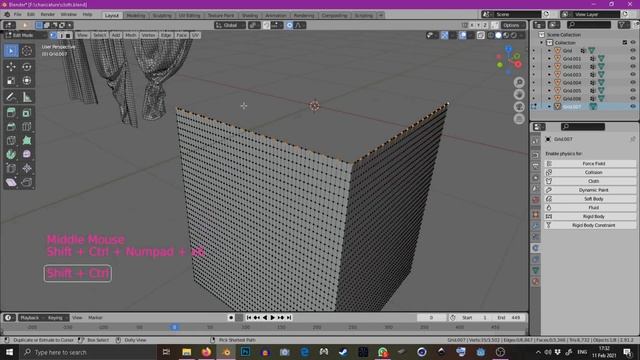Select the Extrude Region tool
This screenshot has height=360, width=640.
(x=11, y=113)
